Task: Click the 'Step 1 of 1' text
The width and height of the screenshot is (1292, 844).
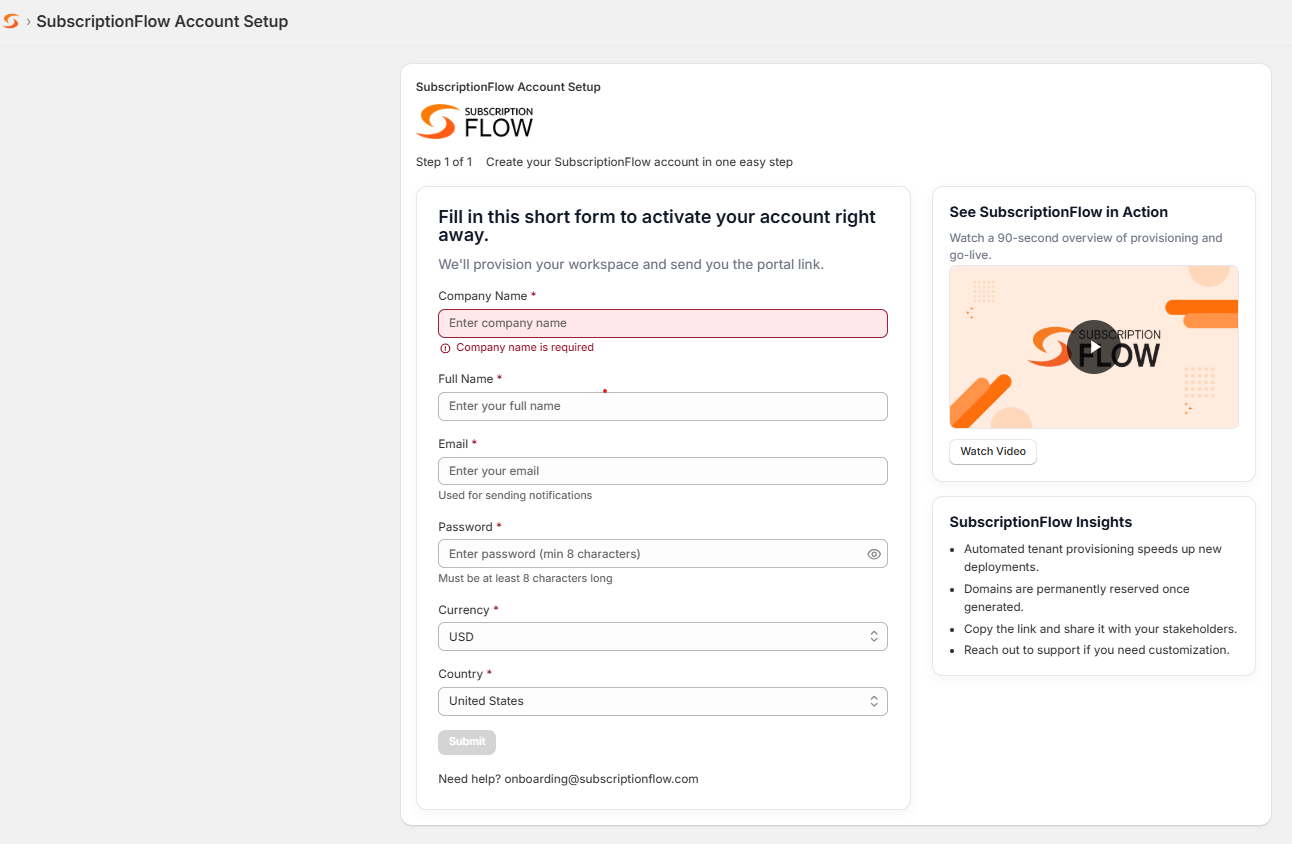Action: (444, 162)
